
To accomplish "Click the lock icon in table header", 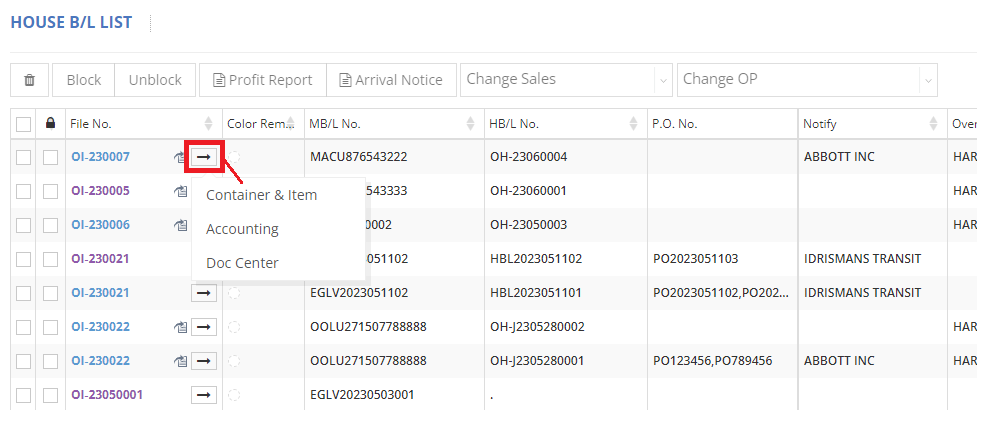I will pos(51,124).
